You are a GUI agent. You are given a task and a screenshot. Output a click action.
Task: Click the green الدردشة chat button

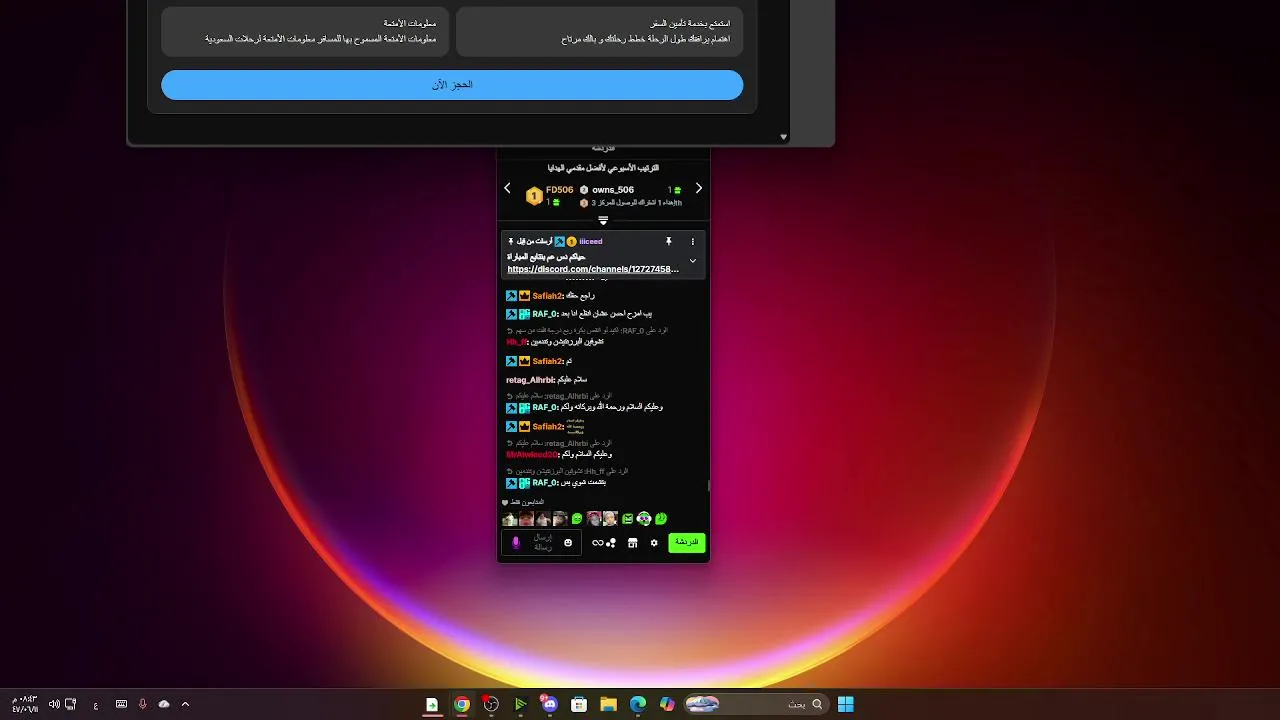[x=686, y=542]
